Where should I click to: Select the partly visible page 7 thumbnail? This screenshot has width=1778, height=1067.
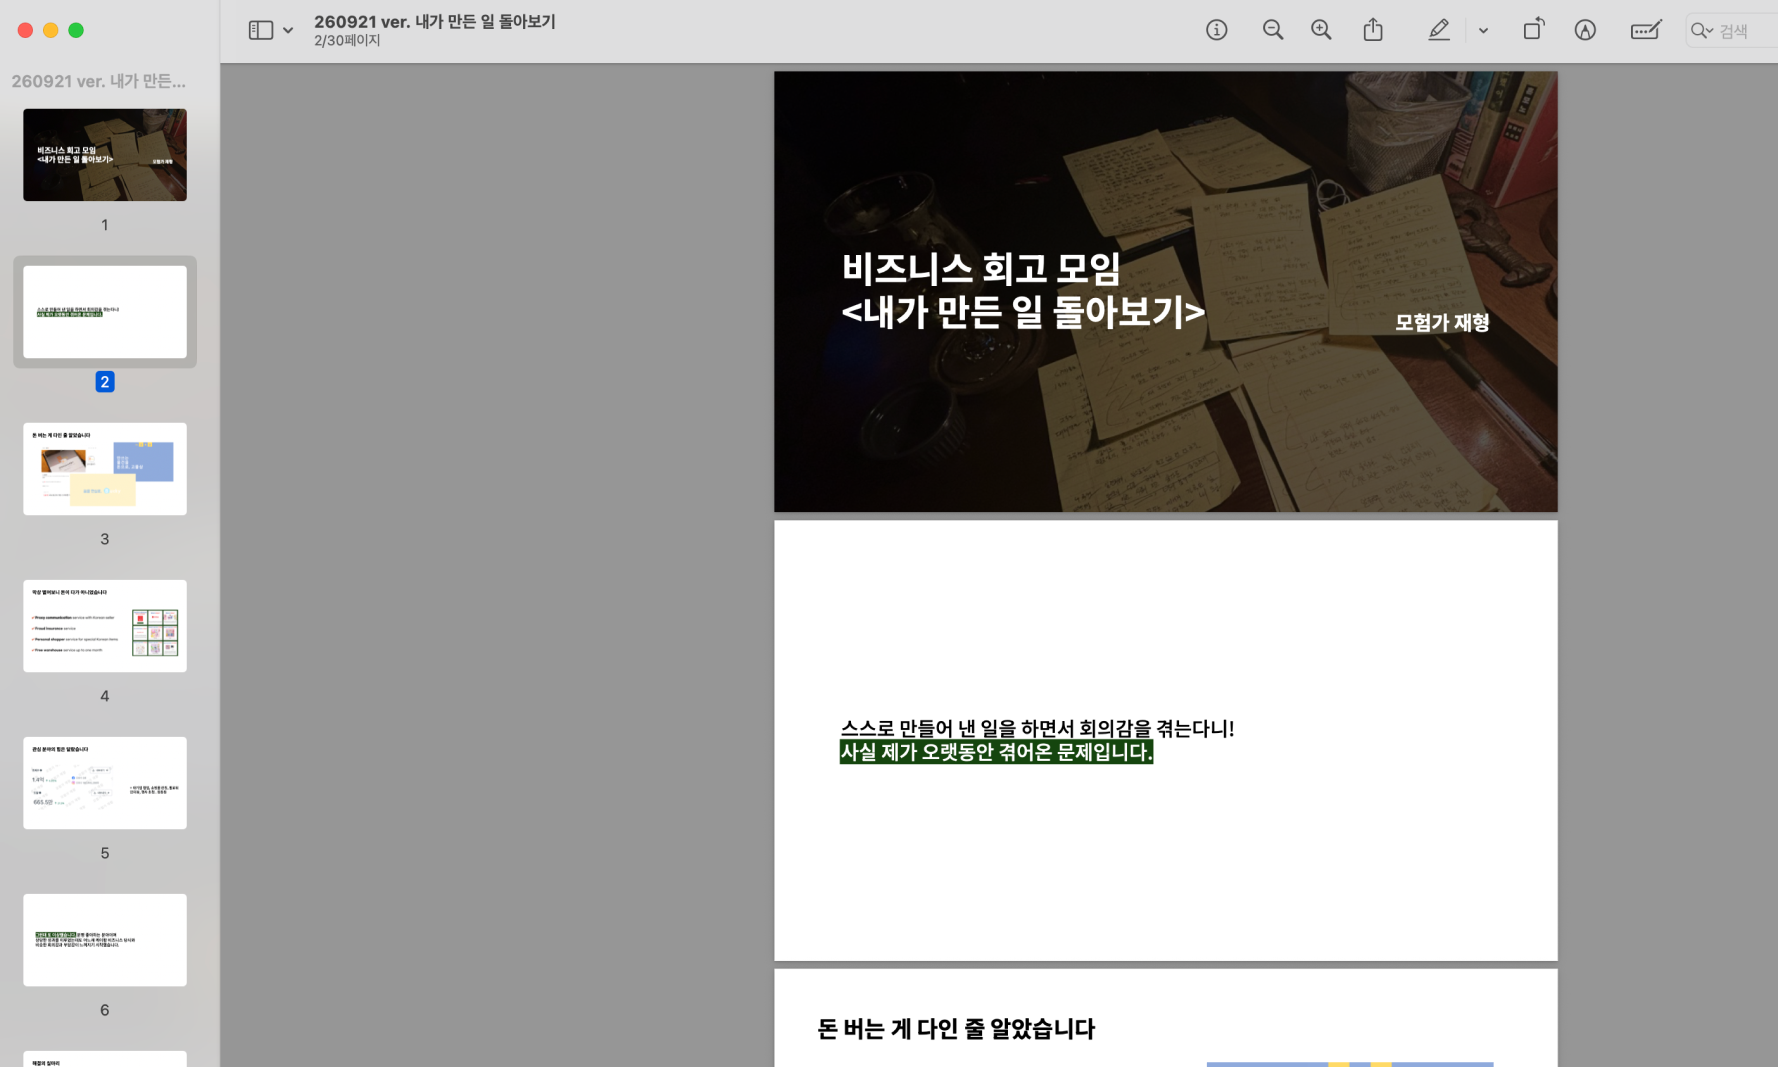coord(105,1059)
